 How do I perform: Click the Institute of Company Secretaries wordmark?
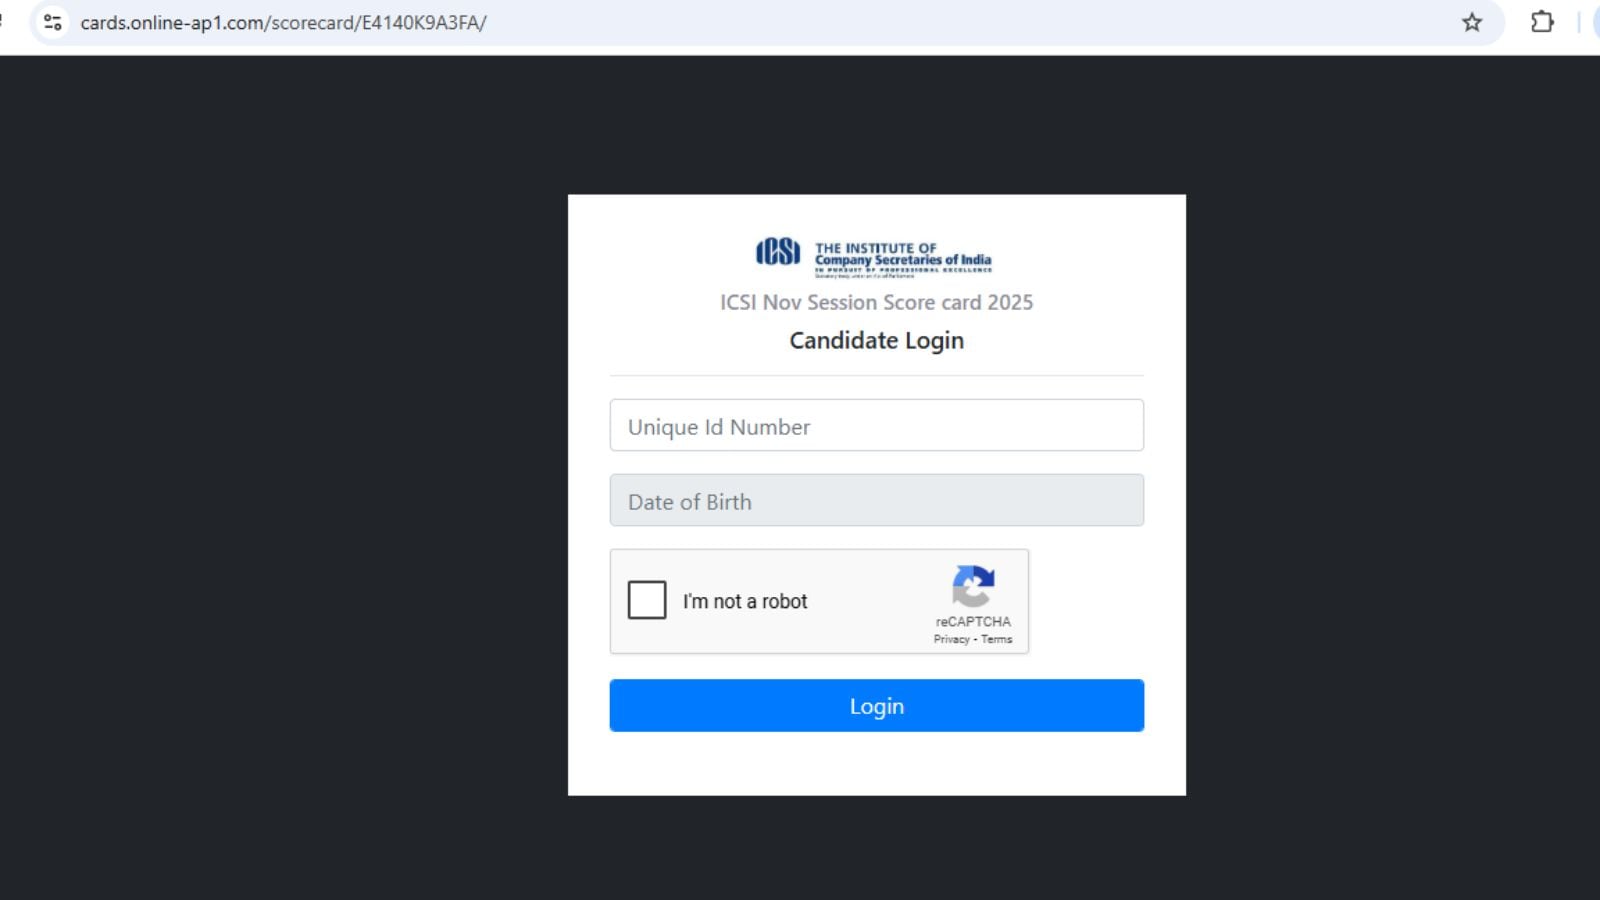click(x=904, y=258)
